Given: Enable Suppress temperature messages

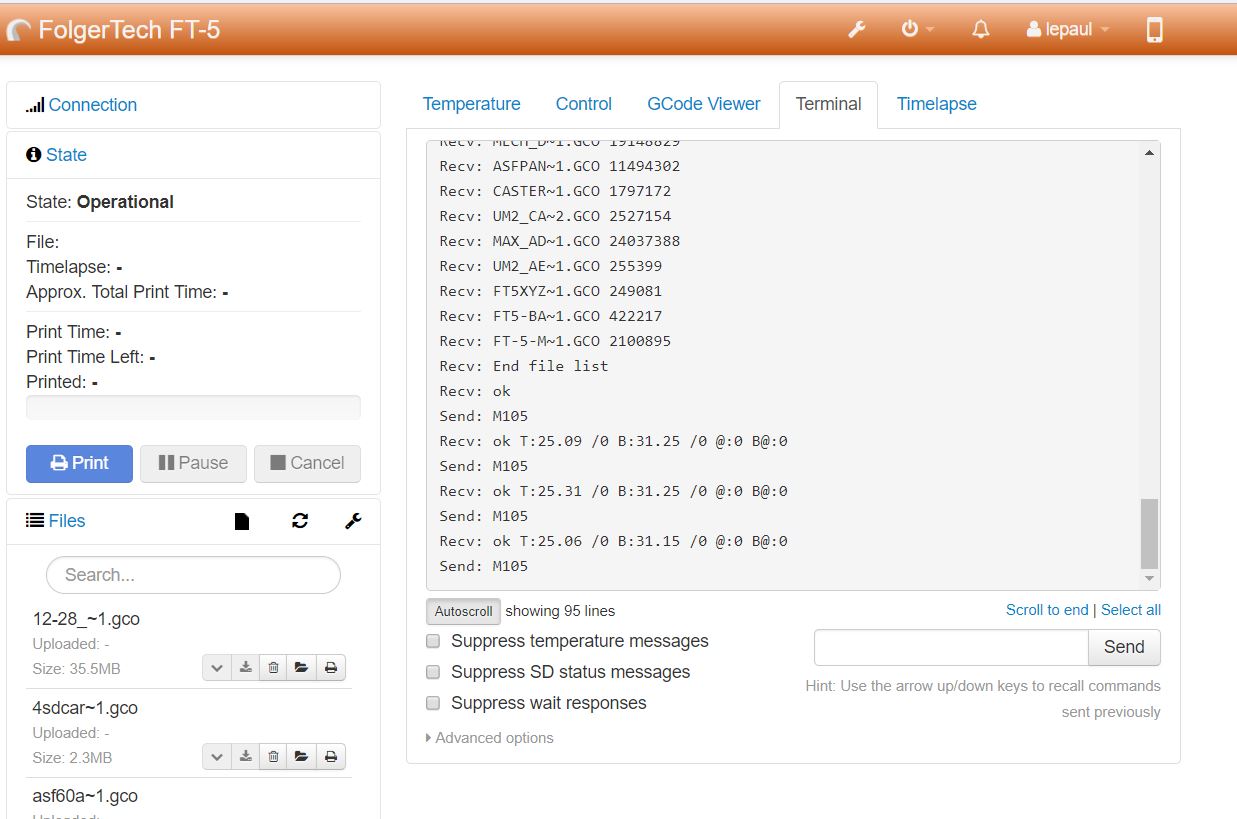Looking at the screenshot, I should [x=433, y=641].
